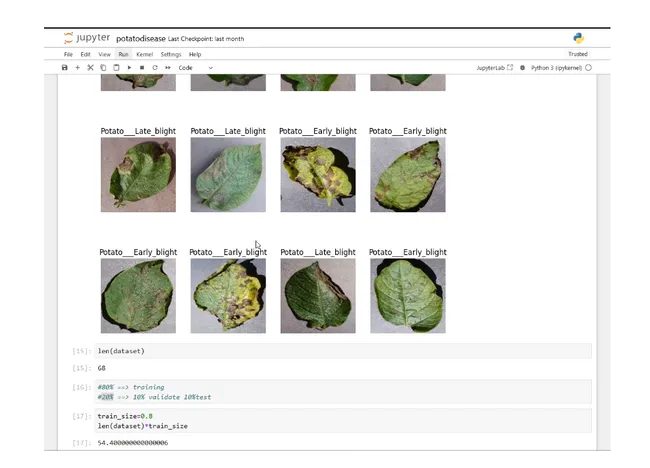Screen dimensions: 650x468
Task: Click the second Late_blight leaf image in middle row
Action: (x=228, y=175)
